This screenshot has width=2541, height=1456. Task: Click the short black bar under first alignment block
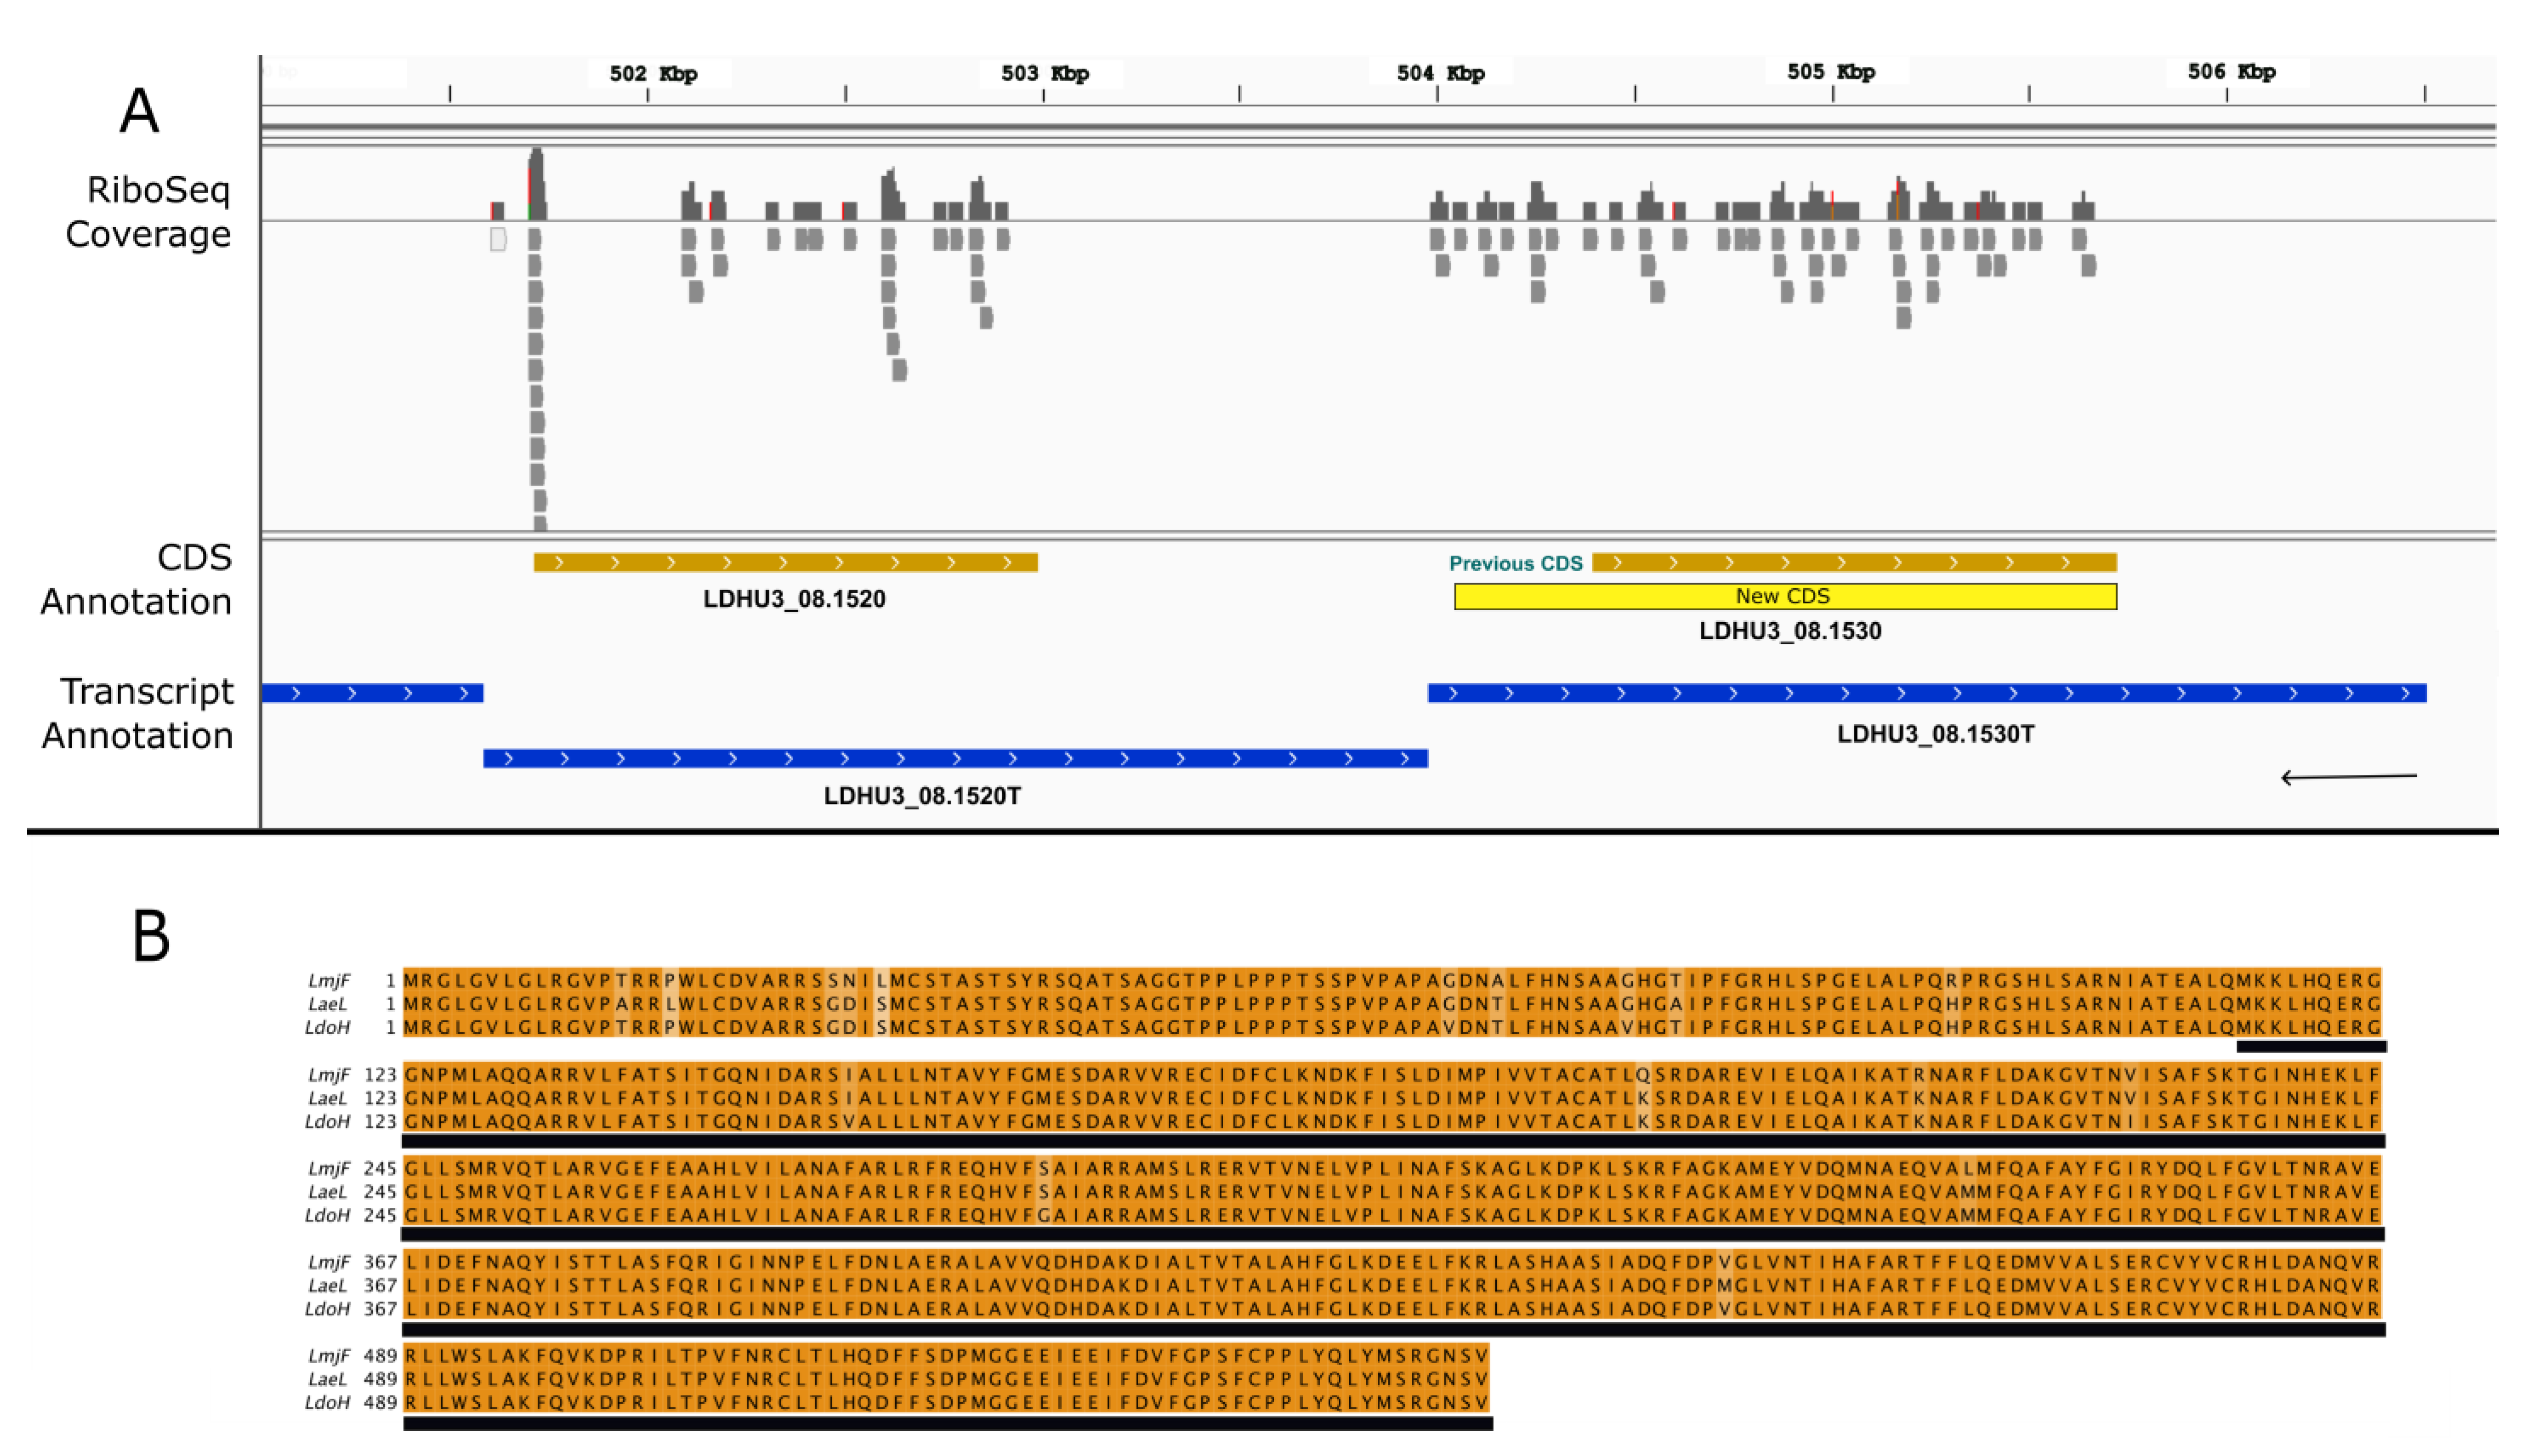tap(2311, 1047)
